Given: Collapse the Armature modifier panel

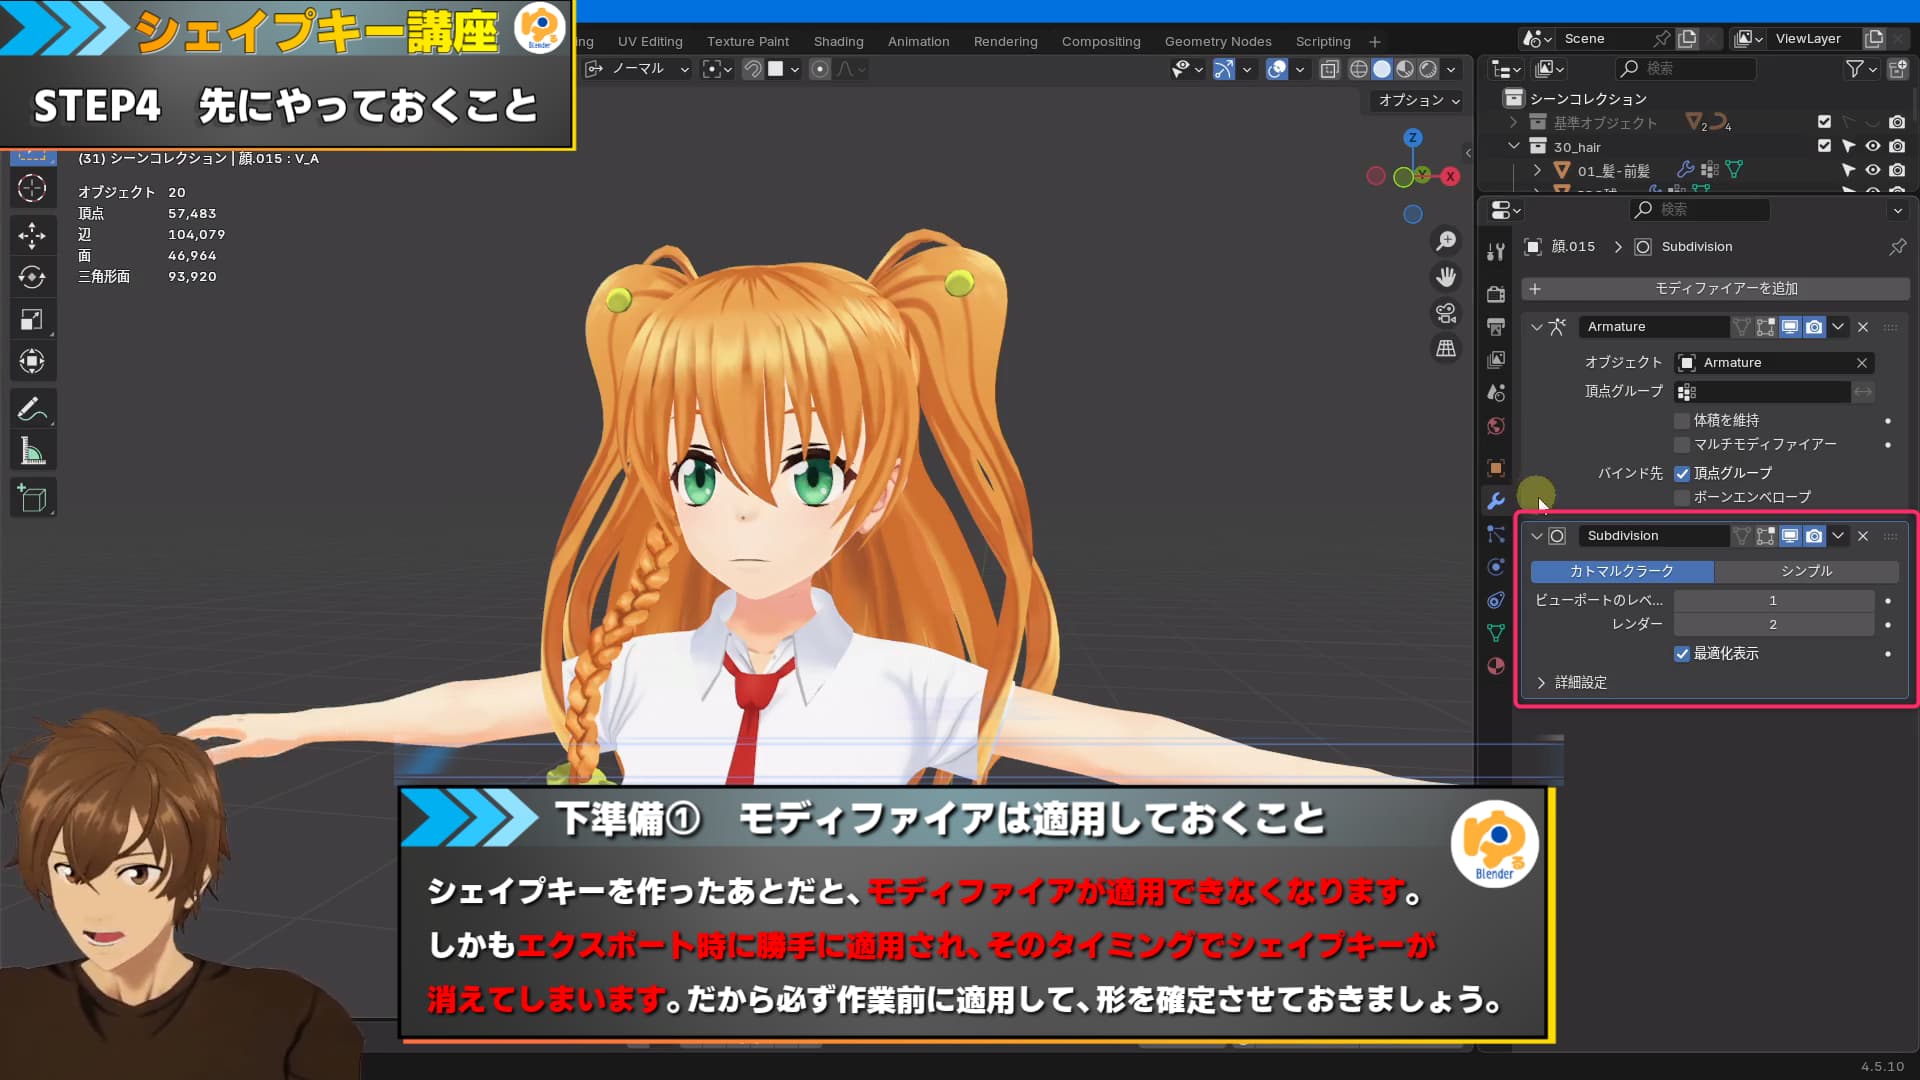Looking at the screenshot, I should [x=1537, y=327].
